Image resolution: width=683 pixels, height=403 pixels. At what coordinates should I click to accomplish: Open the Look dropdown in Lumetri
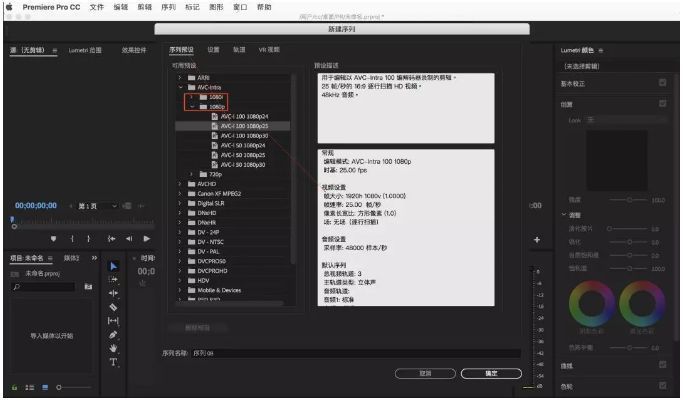pyautogui.click(x=625, y=120)
